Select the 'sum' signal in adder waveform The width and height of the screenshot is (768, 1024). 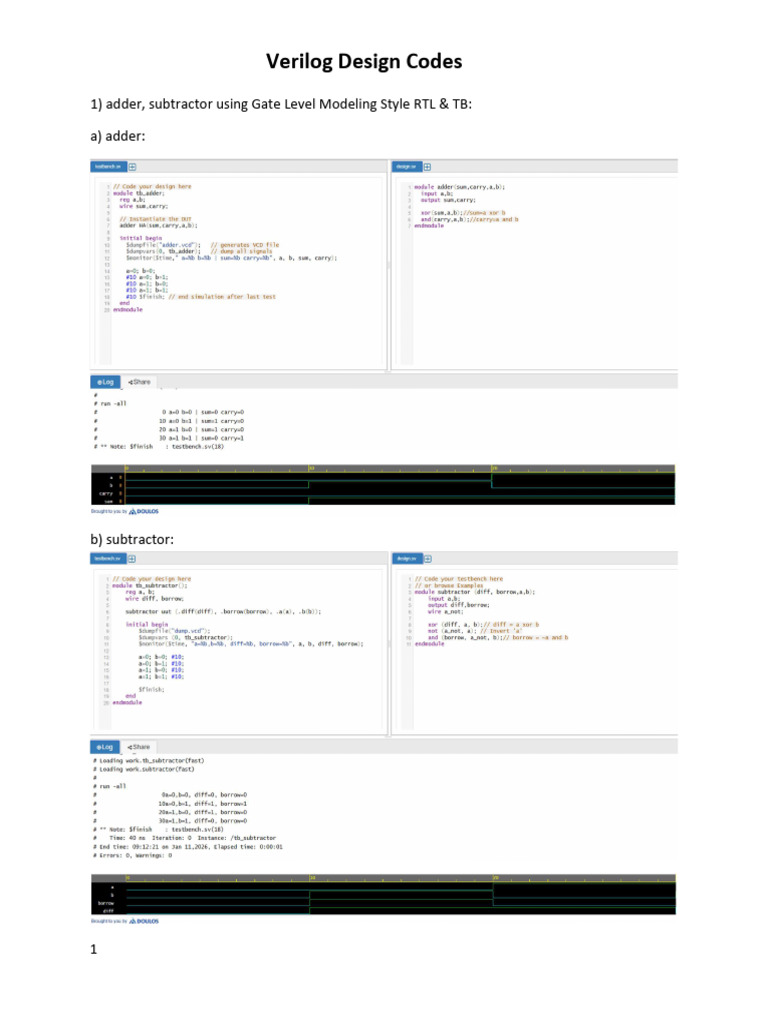[108, 501]
